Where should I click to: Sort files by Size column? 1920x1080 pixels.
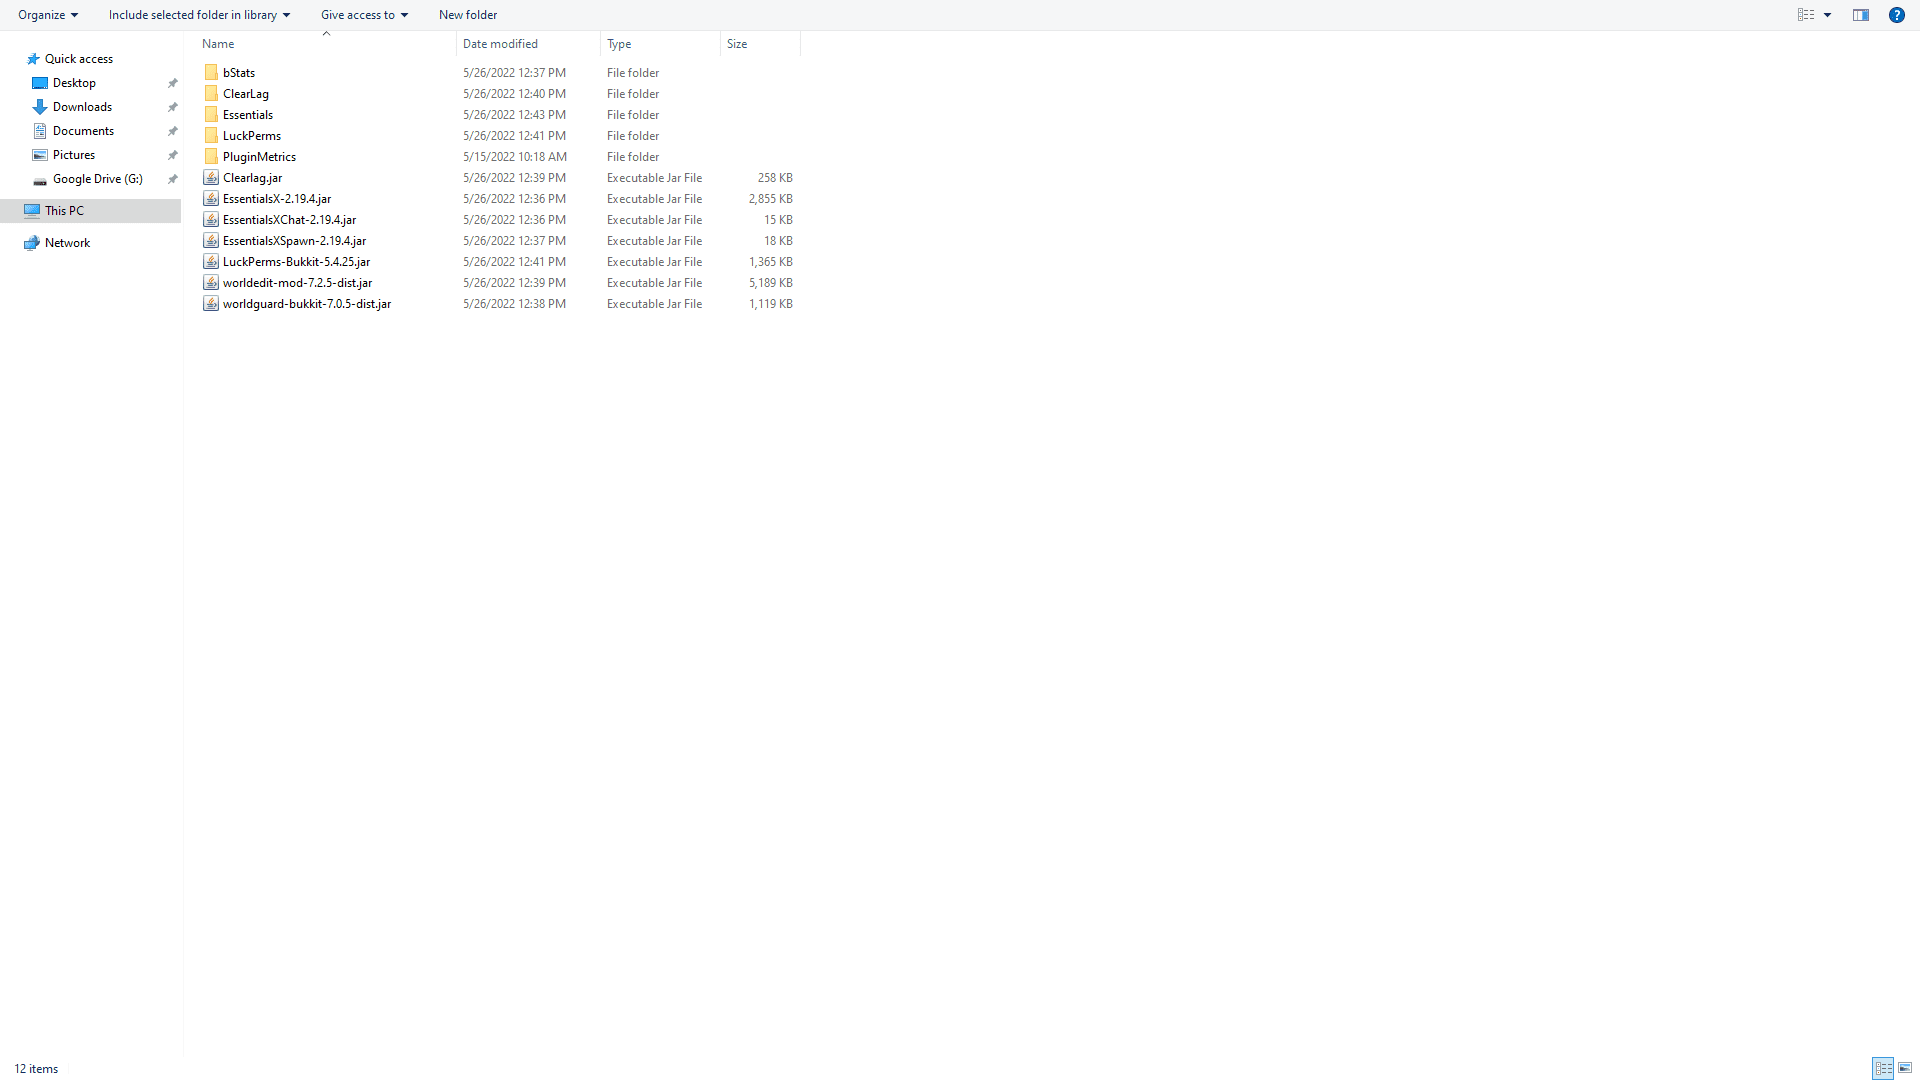(737, 44)
